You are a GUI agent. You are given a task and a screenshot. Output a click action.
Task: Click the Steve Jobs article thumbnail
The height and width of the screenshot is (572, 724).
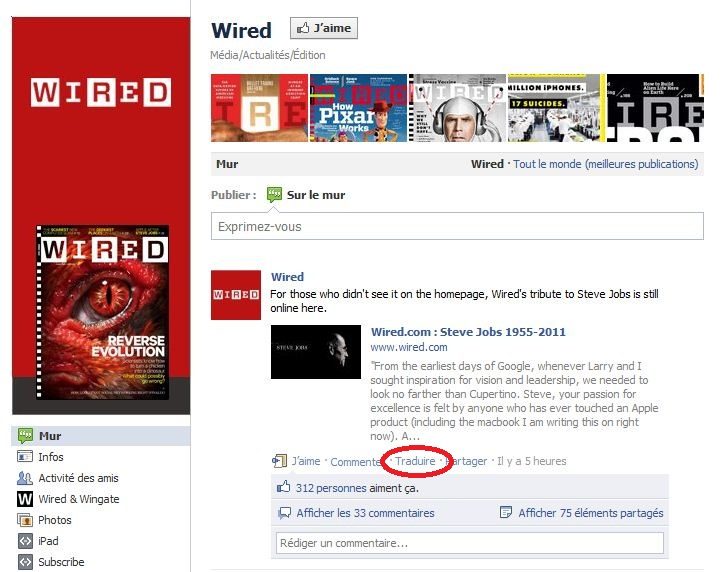(316, 352)
